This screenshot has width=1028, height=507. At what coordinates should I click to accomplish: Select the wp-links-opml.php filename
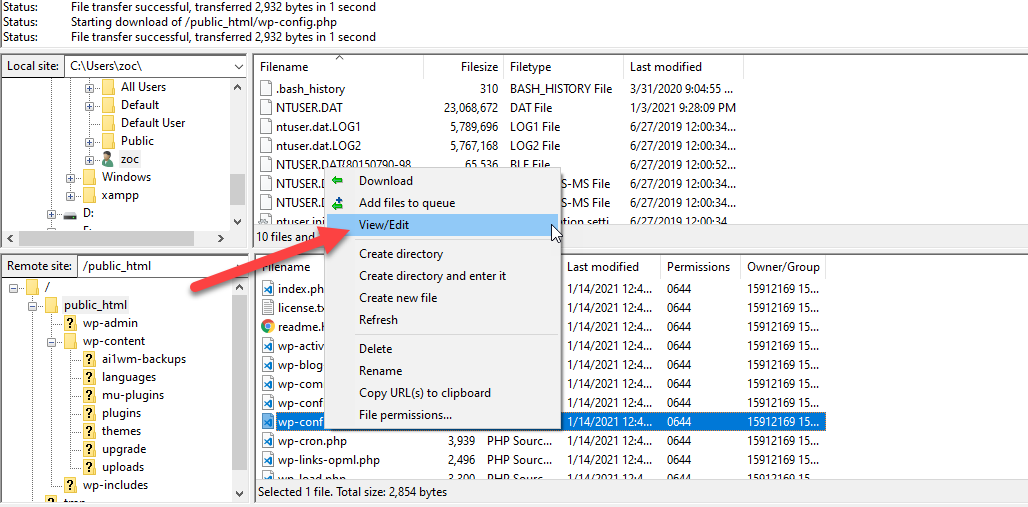point(328,460)
